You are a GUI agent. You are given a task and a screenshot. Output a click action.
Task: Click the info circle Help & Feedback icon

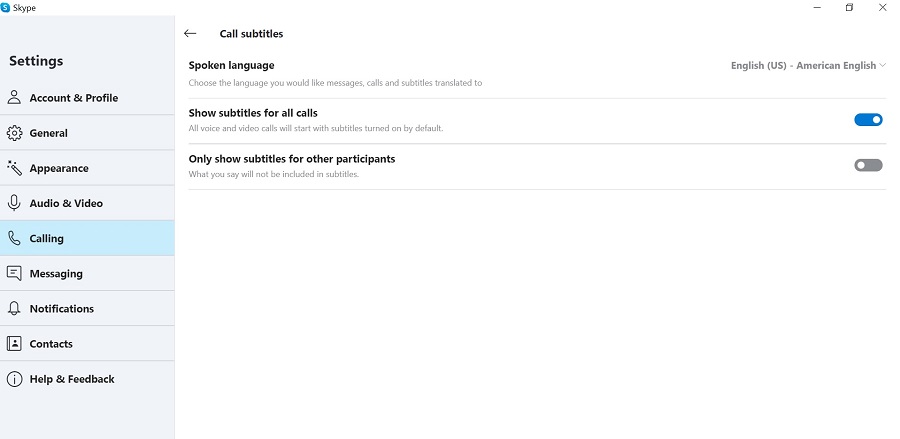(x=14, y=379)
